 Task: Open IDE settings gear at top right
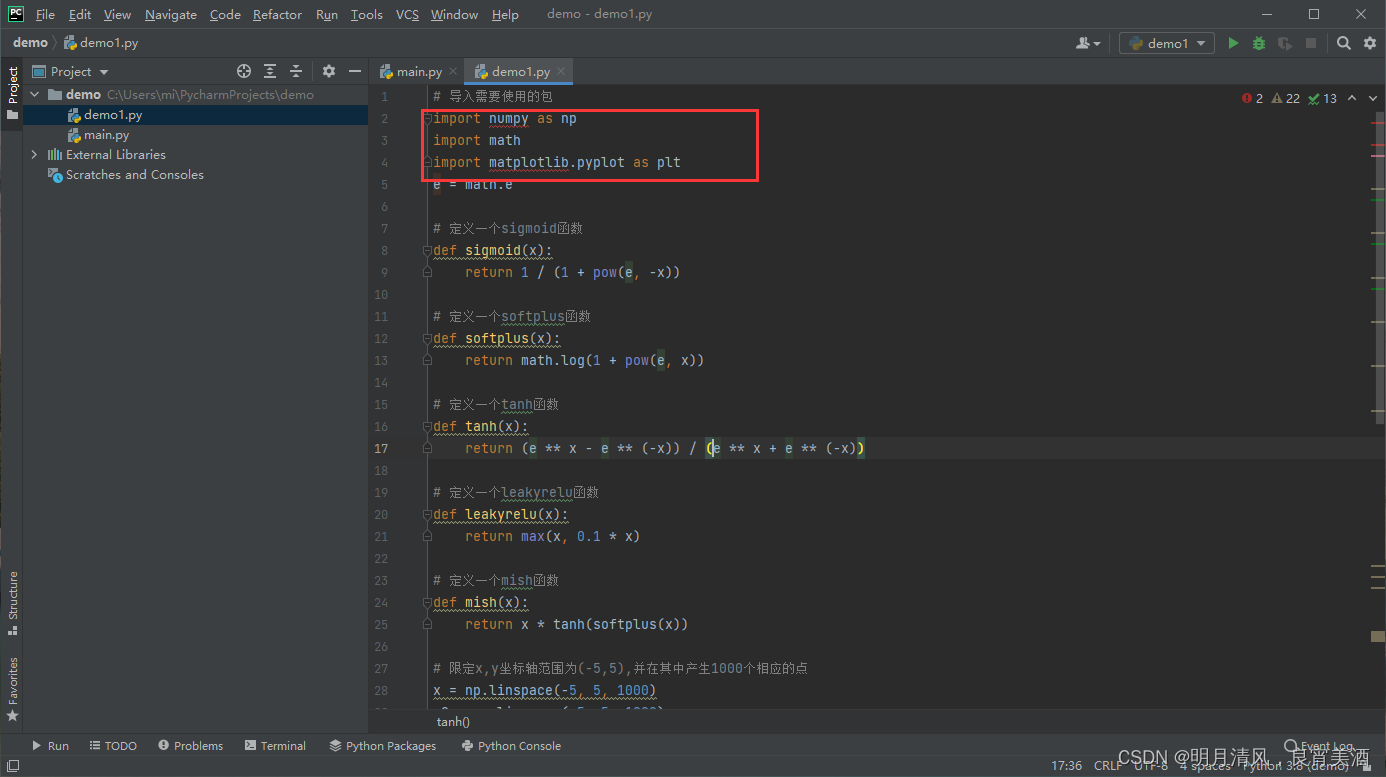coord(1369,43)
